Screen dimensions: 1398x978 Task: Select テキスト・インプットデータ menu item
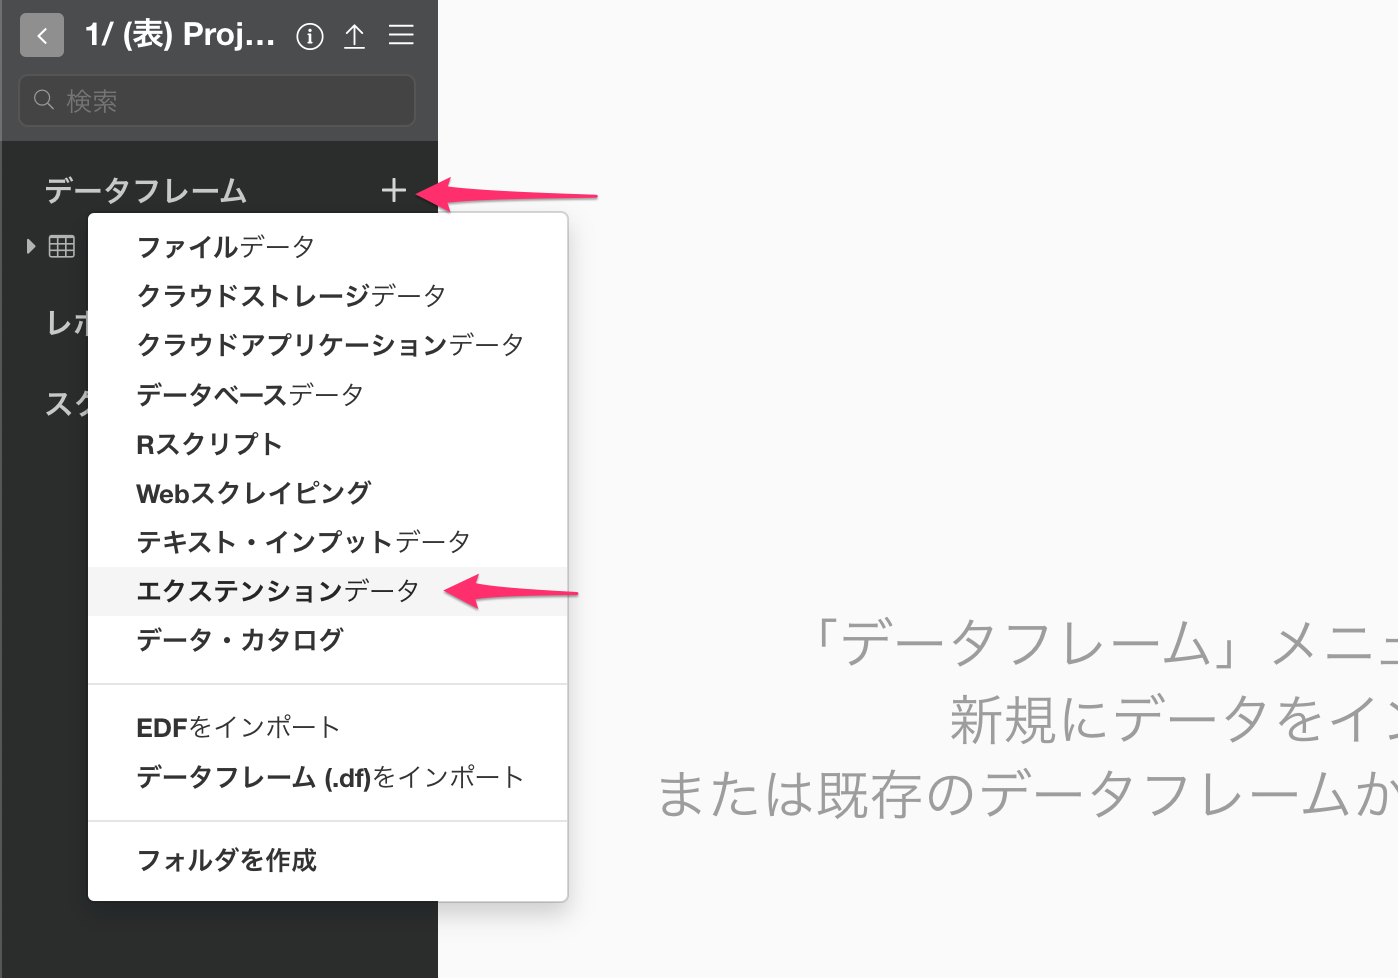coord(327,541)
